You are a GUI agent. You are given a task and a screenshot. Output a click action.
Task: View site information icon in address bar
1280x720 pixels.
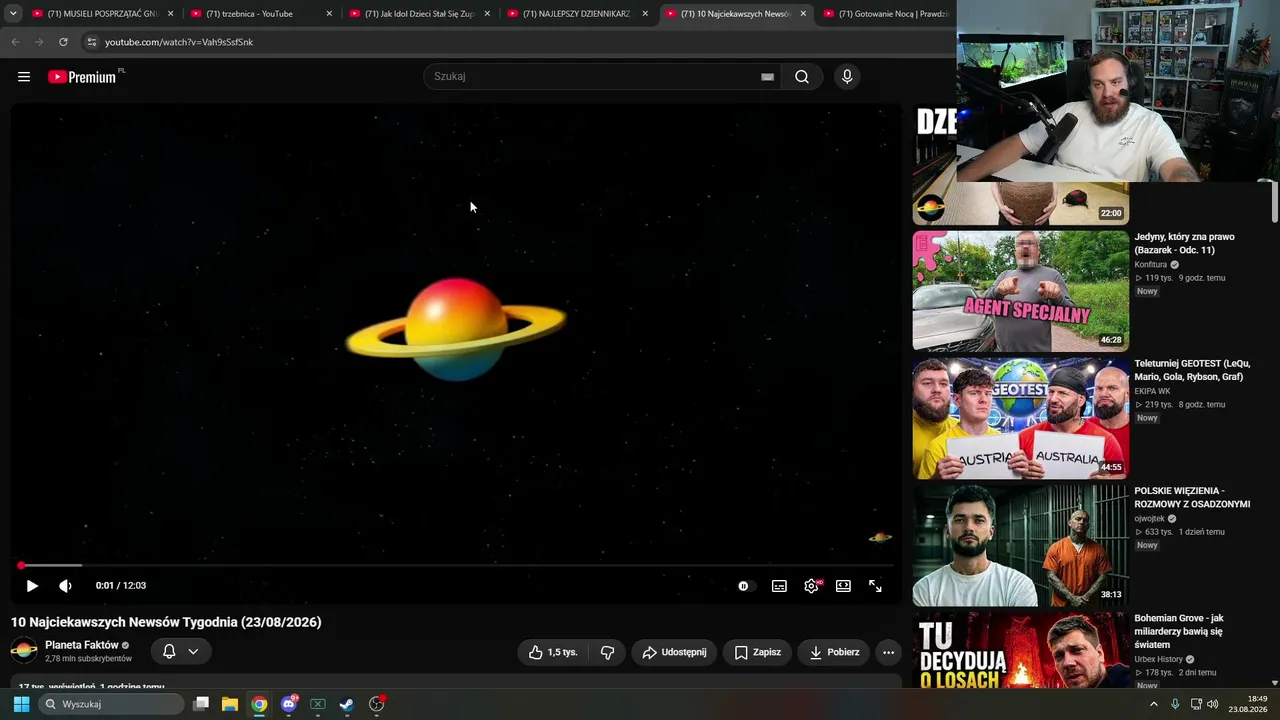91,42
